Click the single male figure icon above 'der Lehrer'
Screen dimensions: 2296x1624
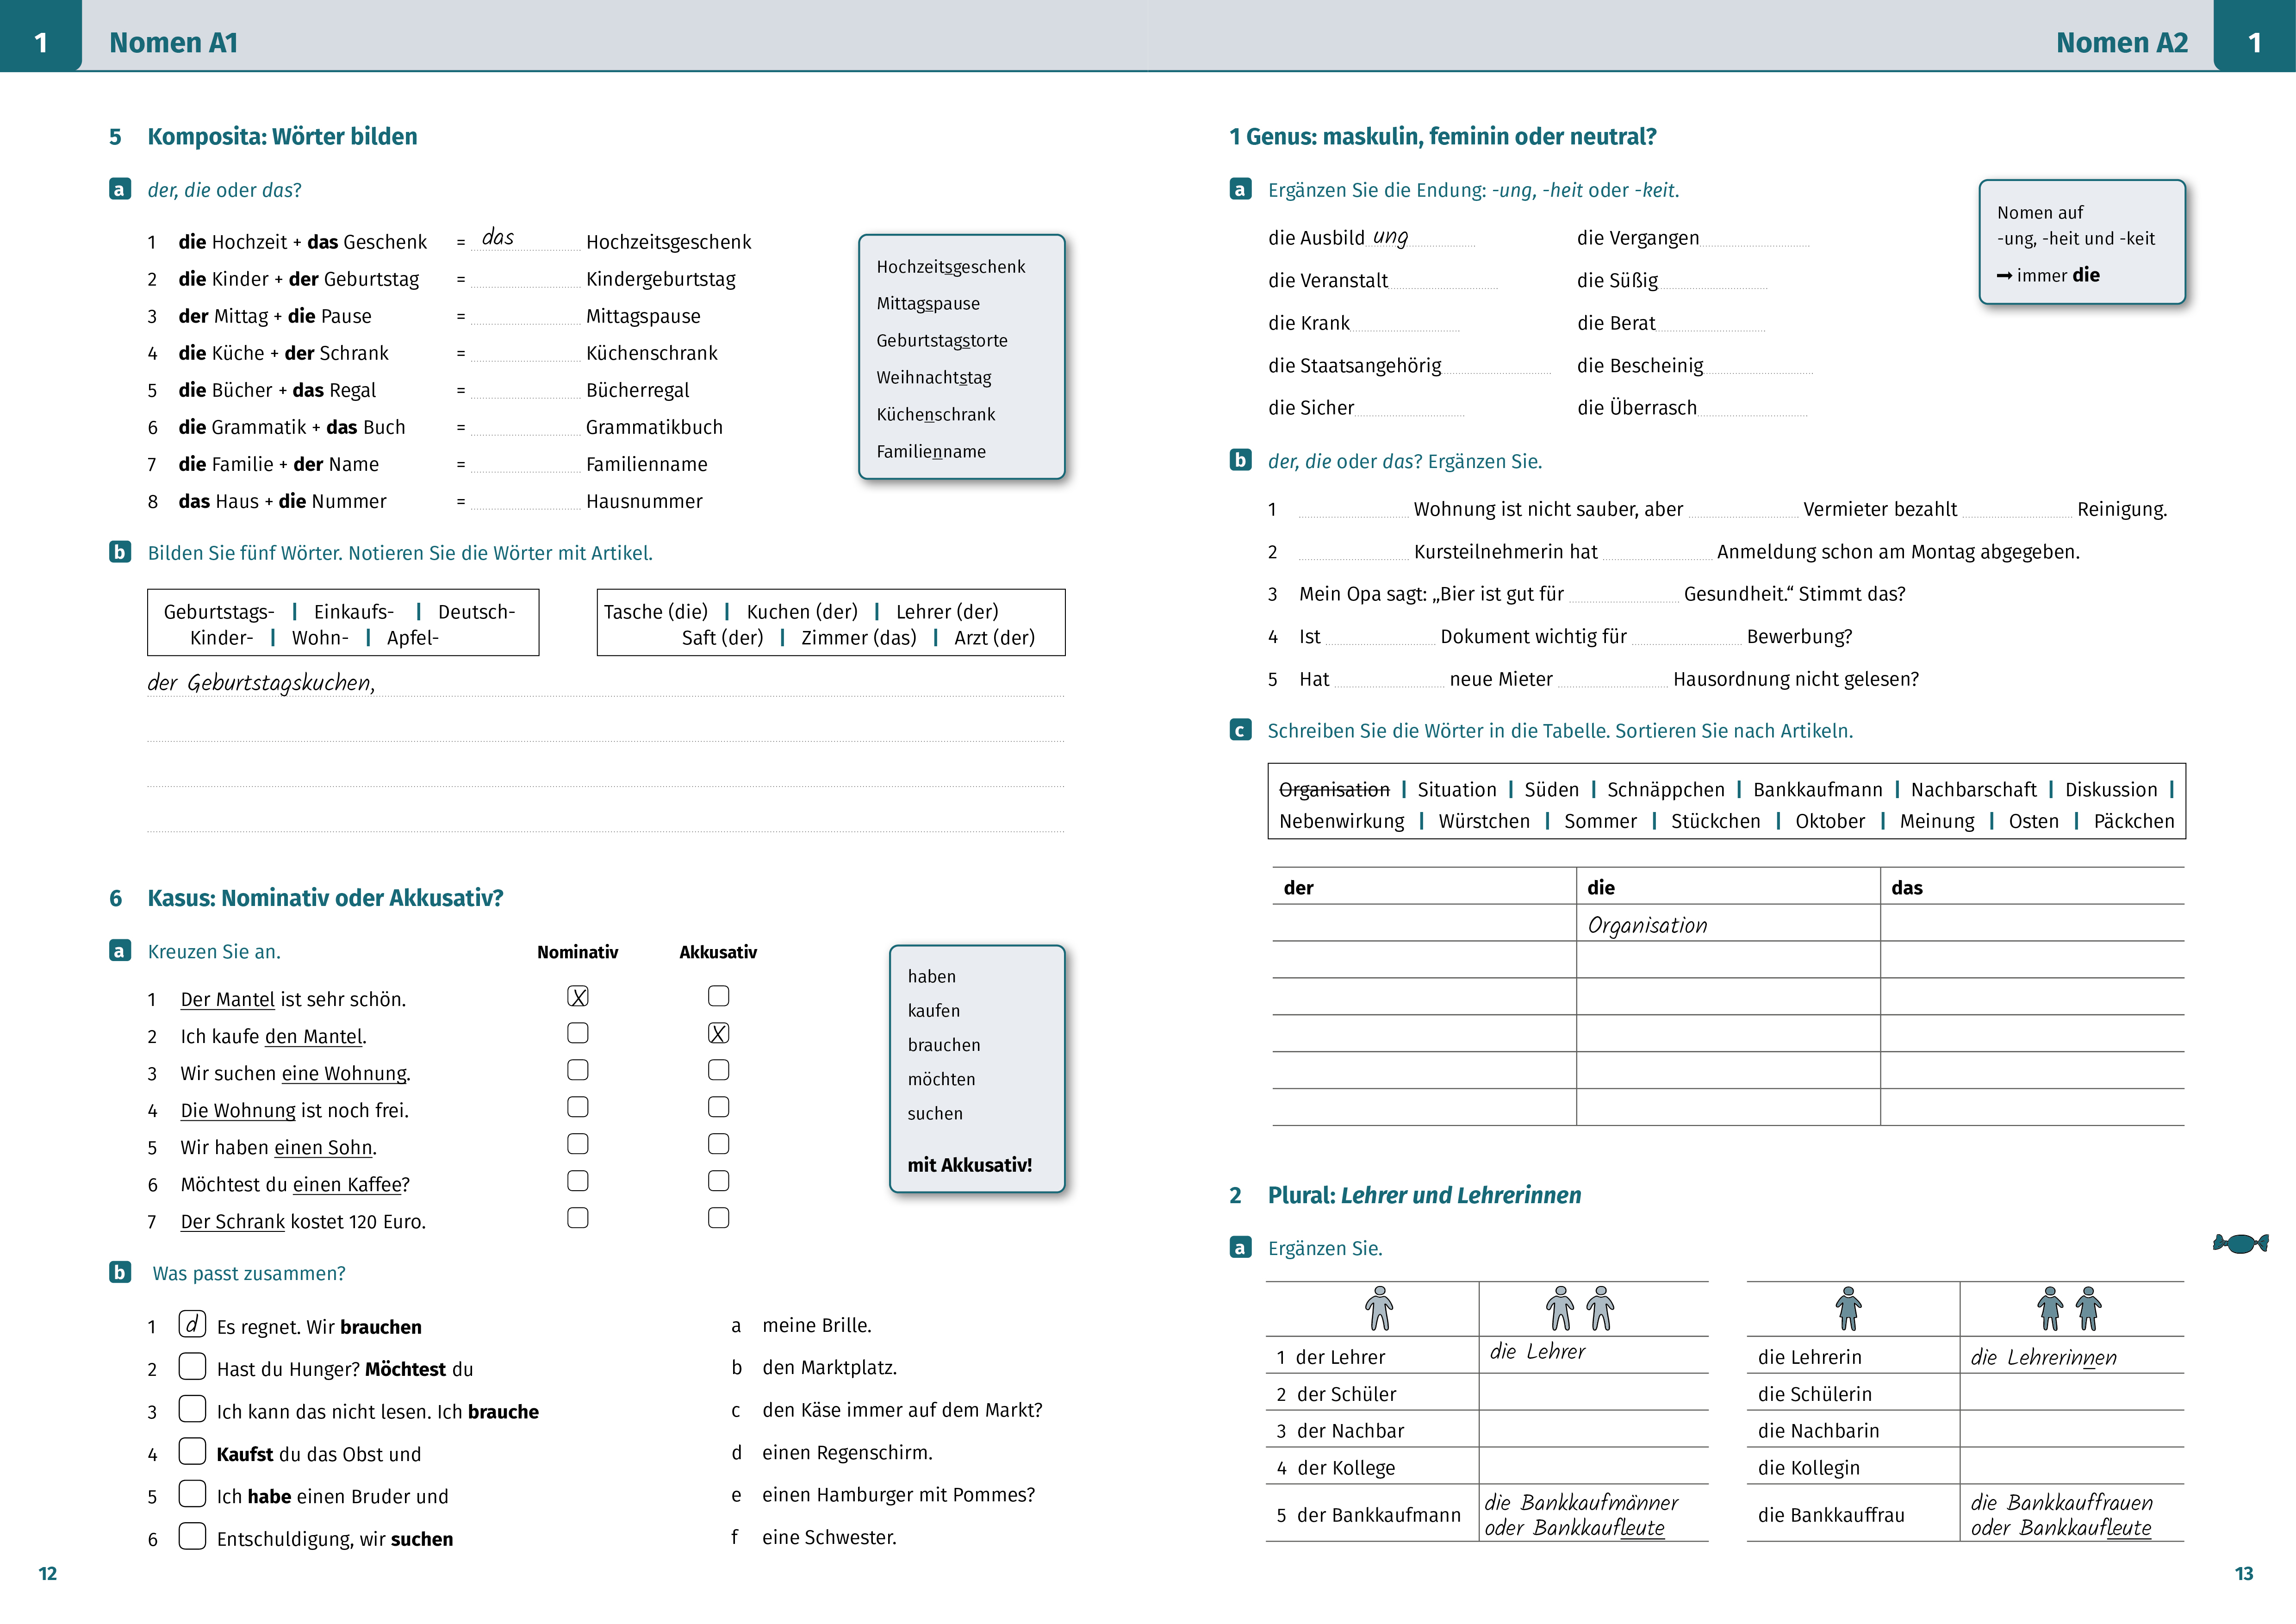[x=1379, y=1308]
